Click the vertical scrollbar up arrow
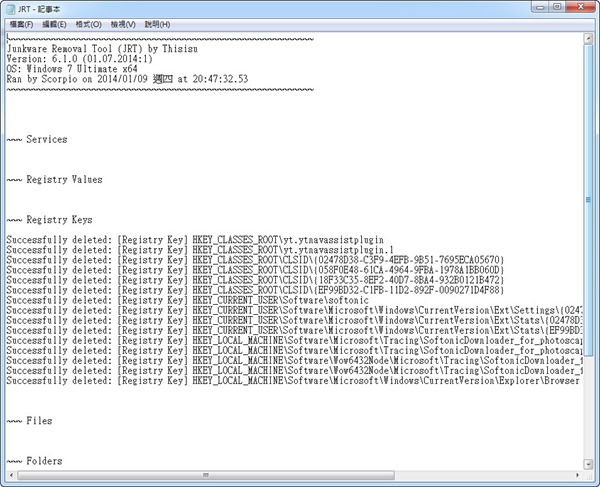 [x=588, y=38]
